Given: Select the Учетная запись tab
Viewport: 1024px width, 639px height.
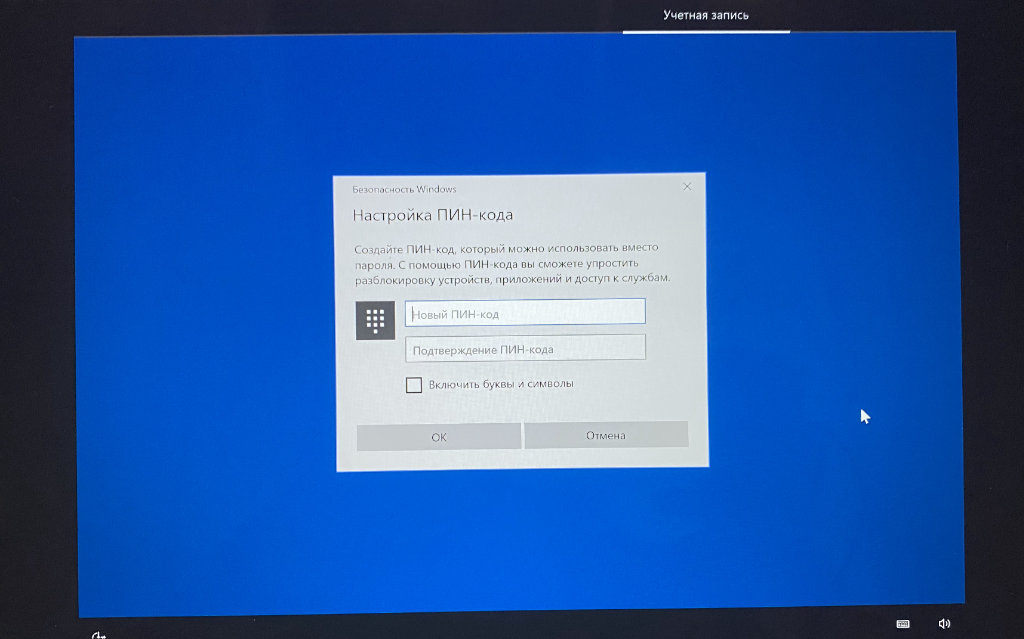Looking at the screenshot, I should [706, 15].
